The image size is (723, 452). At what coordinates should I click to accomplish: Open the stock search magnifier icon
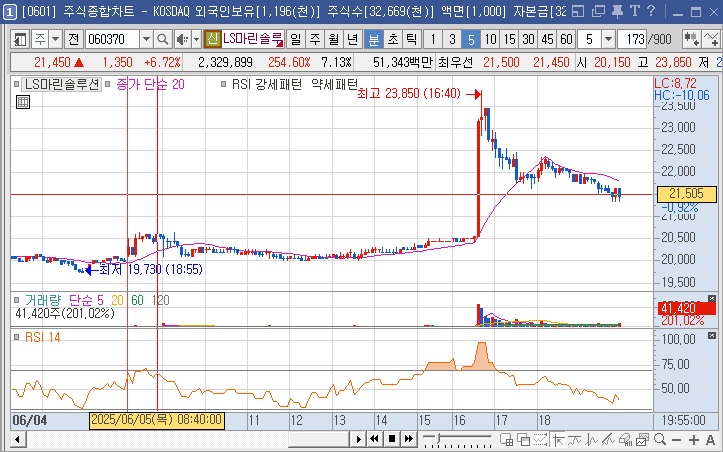(162, 39)
